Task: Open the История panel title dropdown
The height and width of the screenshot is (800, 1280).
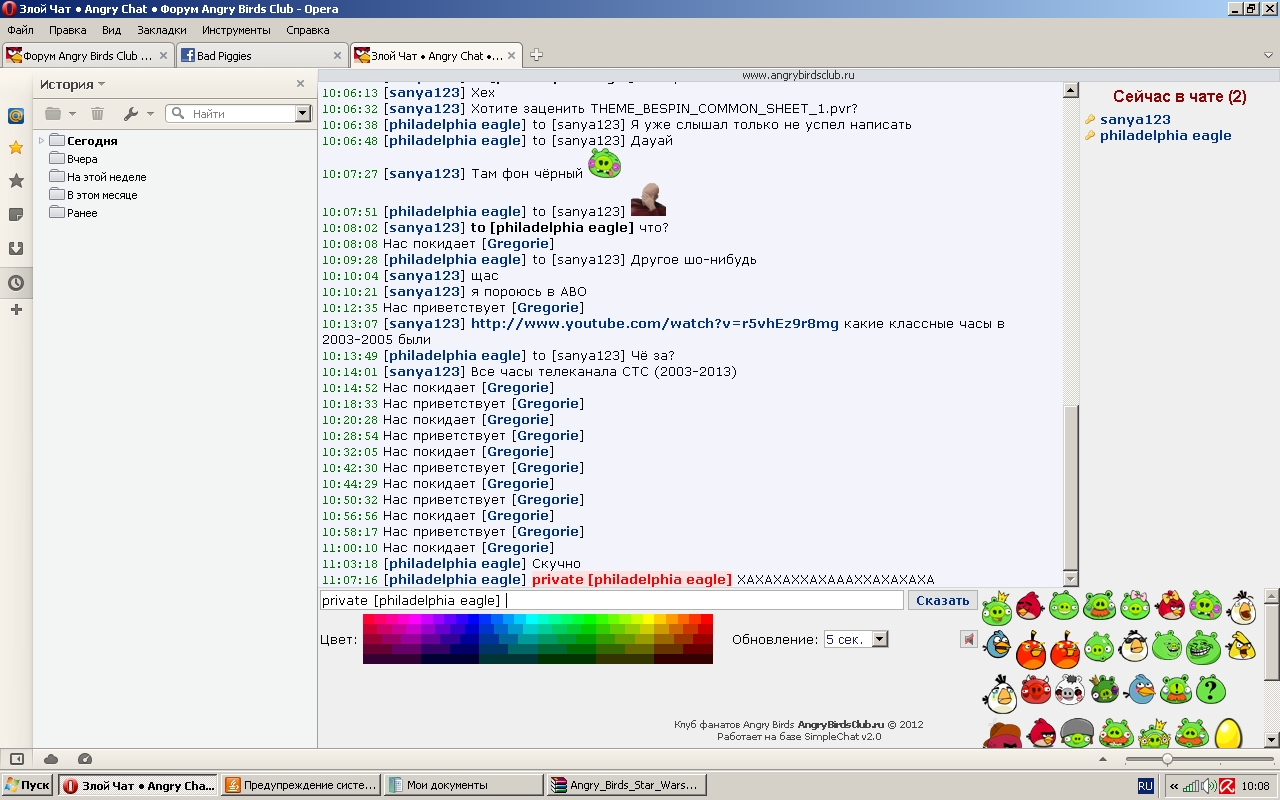Action: 73,85
